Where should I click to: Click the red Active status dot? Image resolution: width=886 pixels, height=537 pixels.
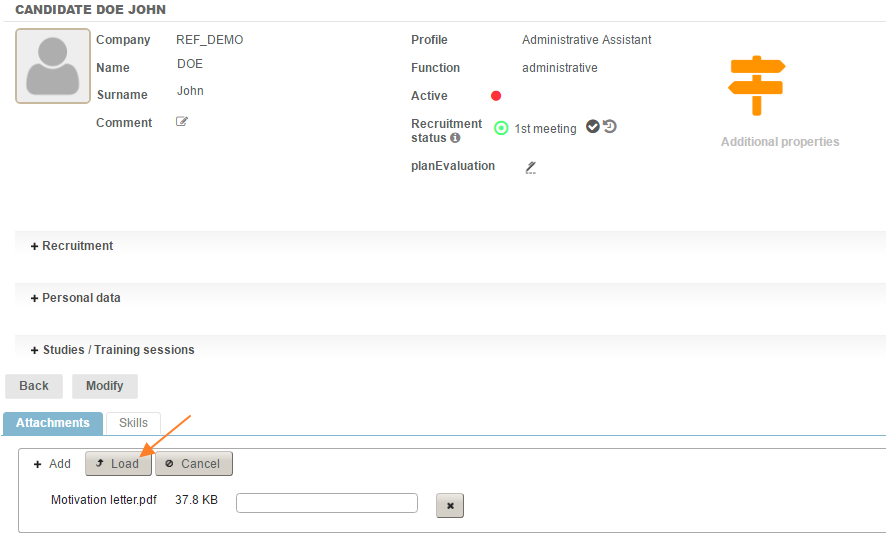tap(496, 96)
